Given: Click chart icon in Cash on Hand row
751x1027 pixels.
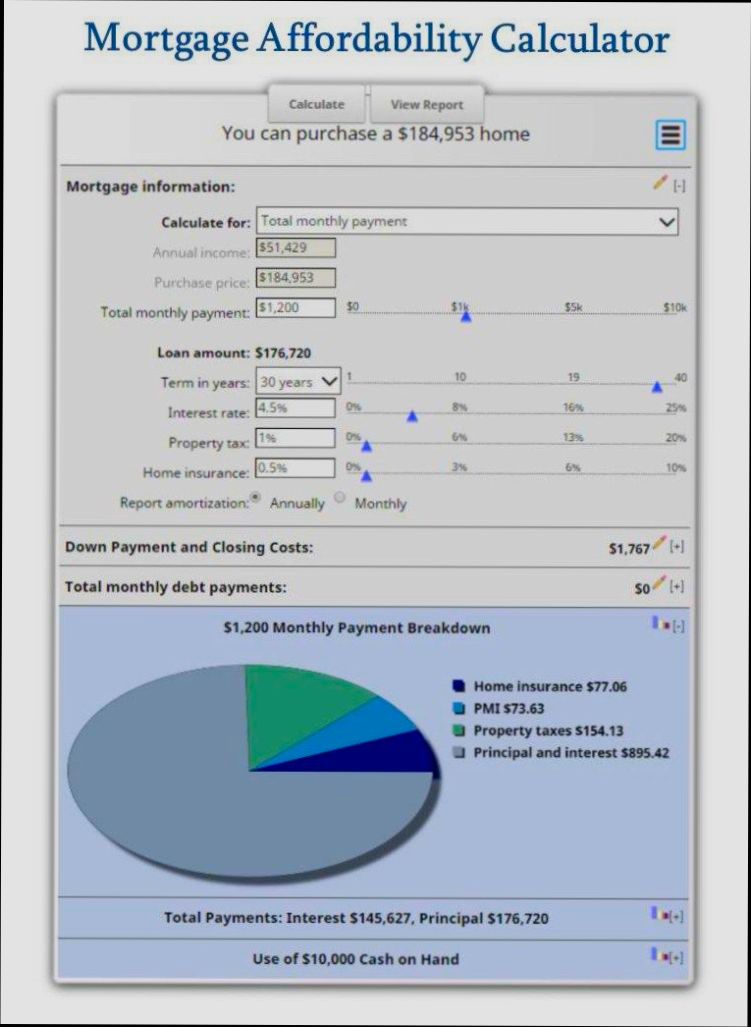Looking at the screenshot, I should click(660, 956).
